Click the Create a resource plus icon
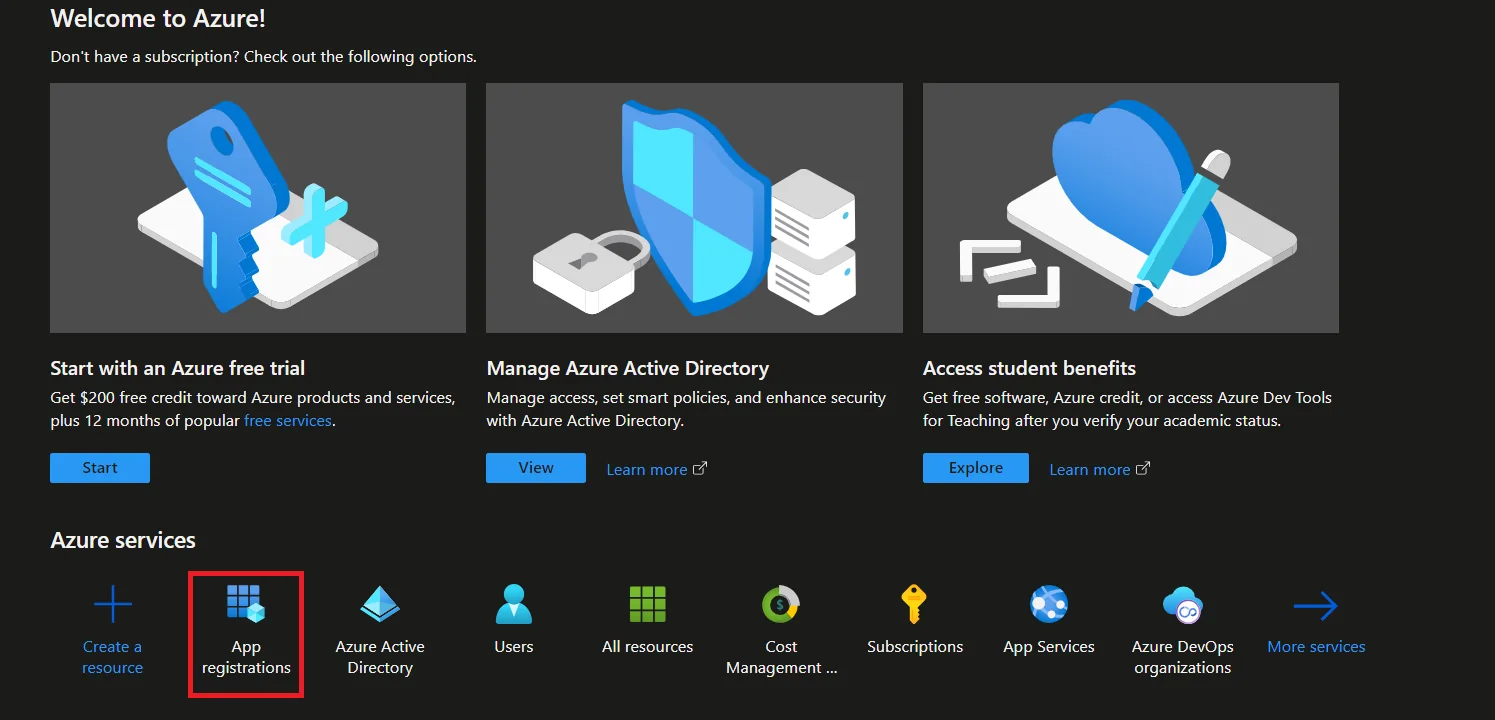The image size is (1495, 720). (x=112, y=605)
